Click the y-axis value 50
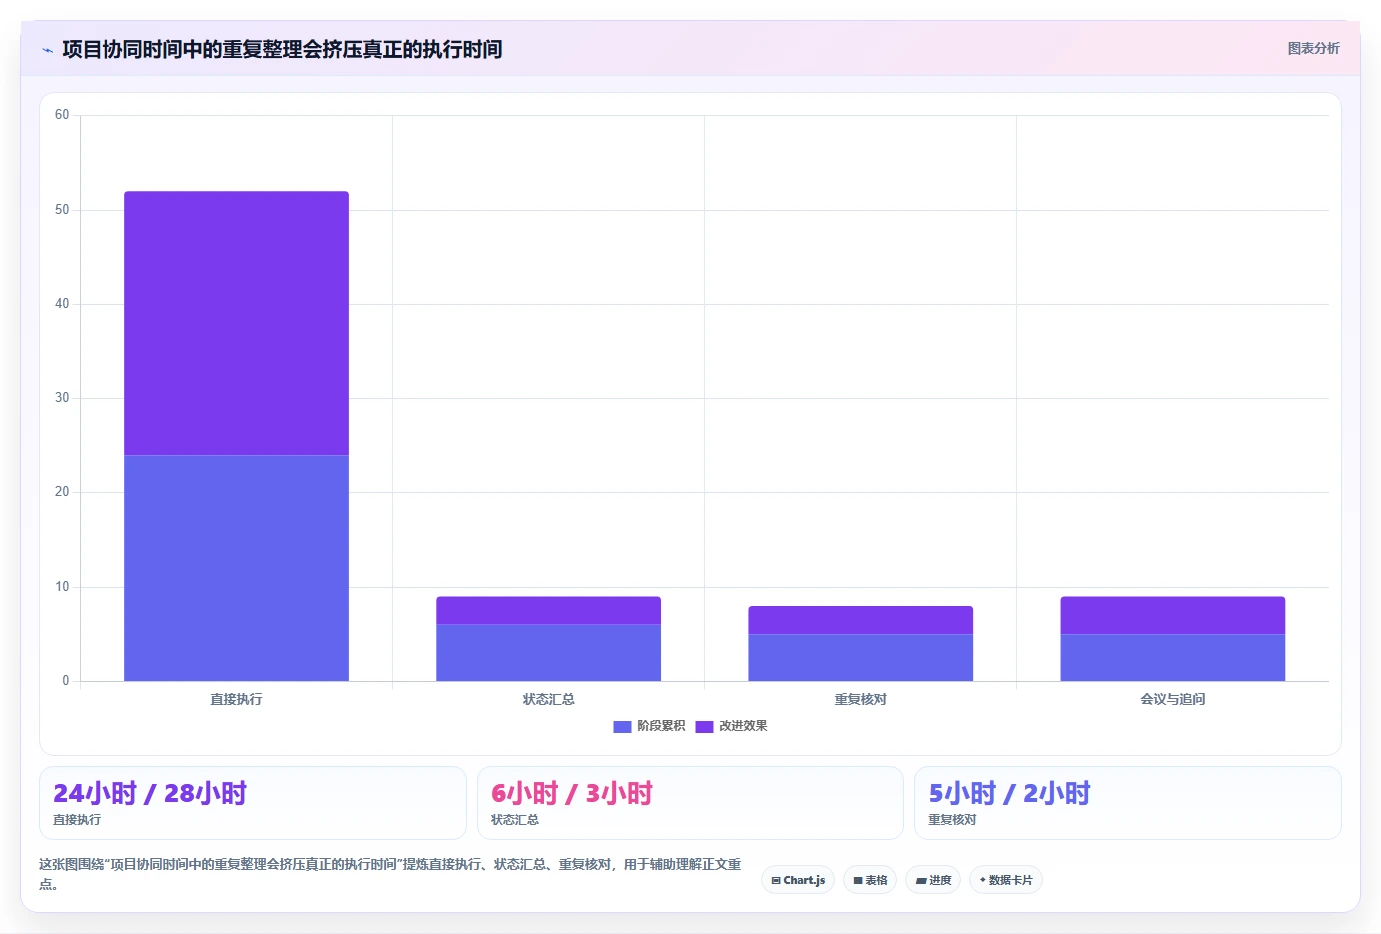Image resolution: width=1381 pixels, height=934 pixels. tap(62, 210)
